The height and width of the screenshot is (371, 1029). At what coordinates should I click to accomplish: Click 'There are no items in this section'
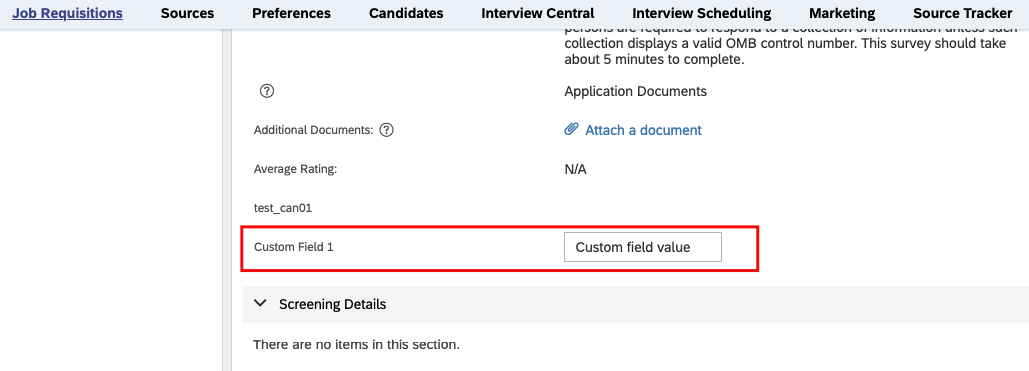[x=356, y=344]
